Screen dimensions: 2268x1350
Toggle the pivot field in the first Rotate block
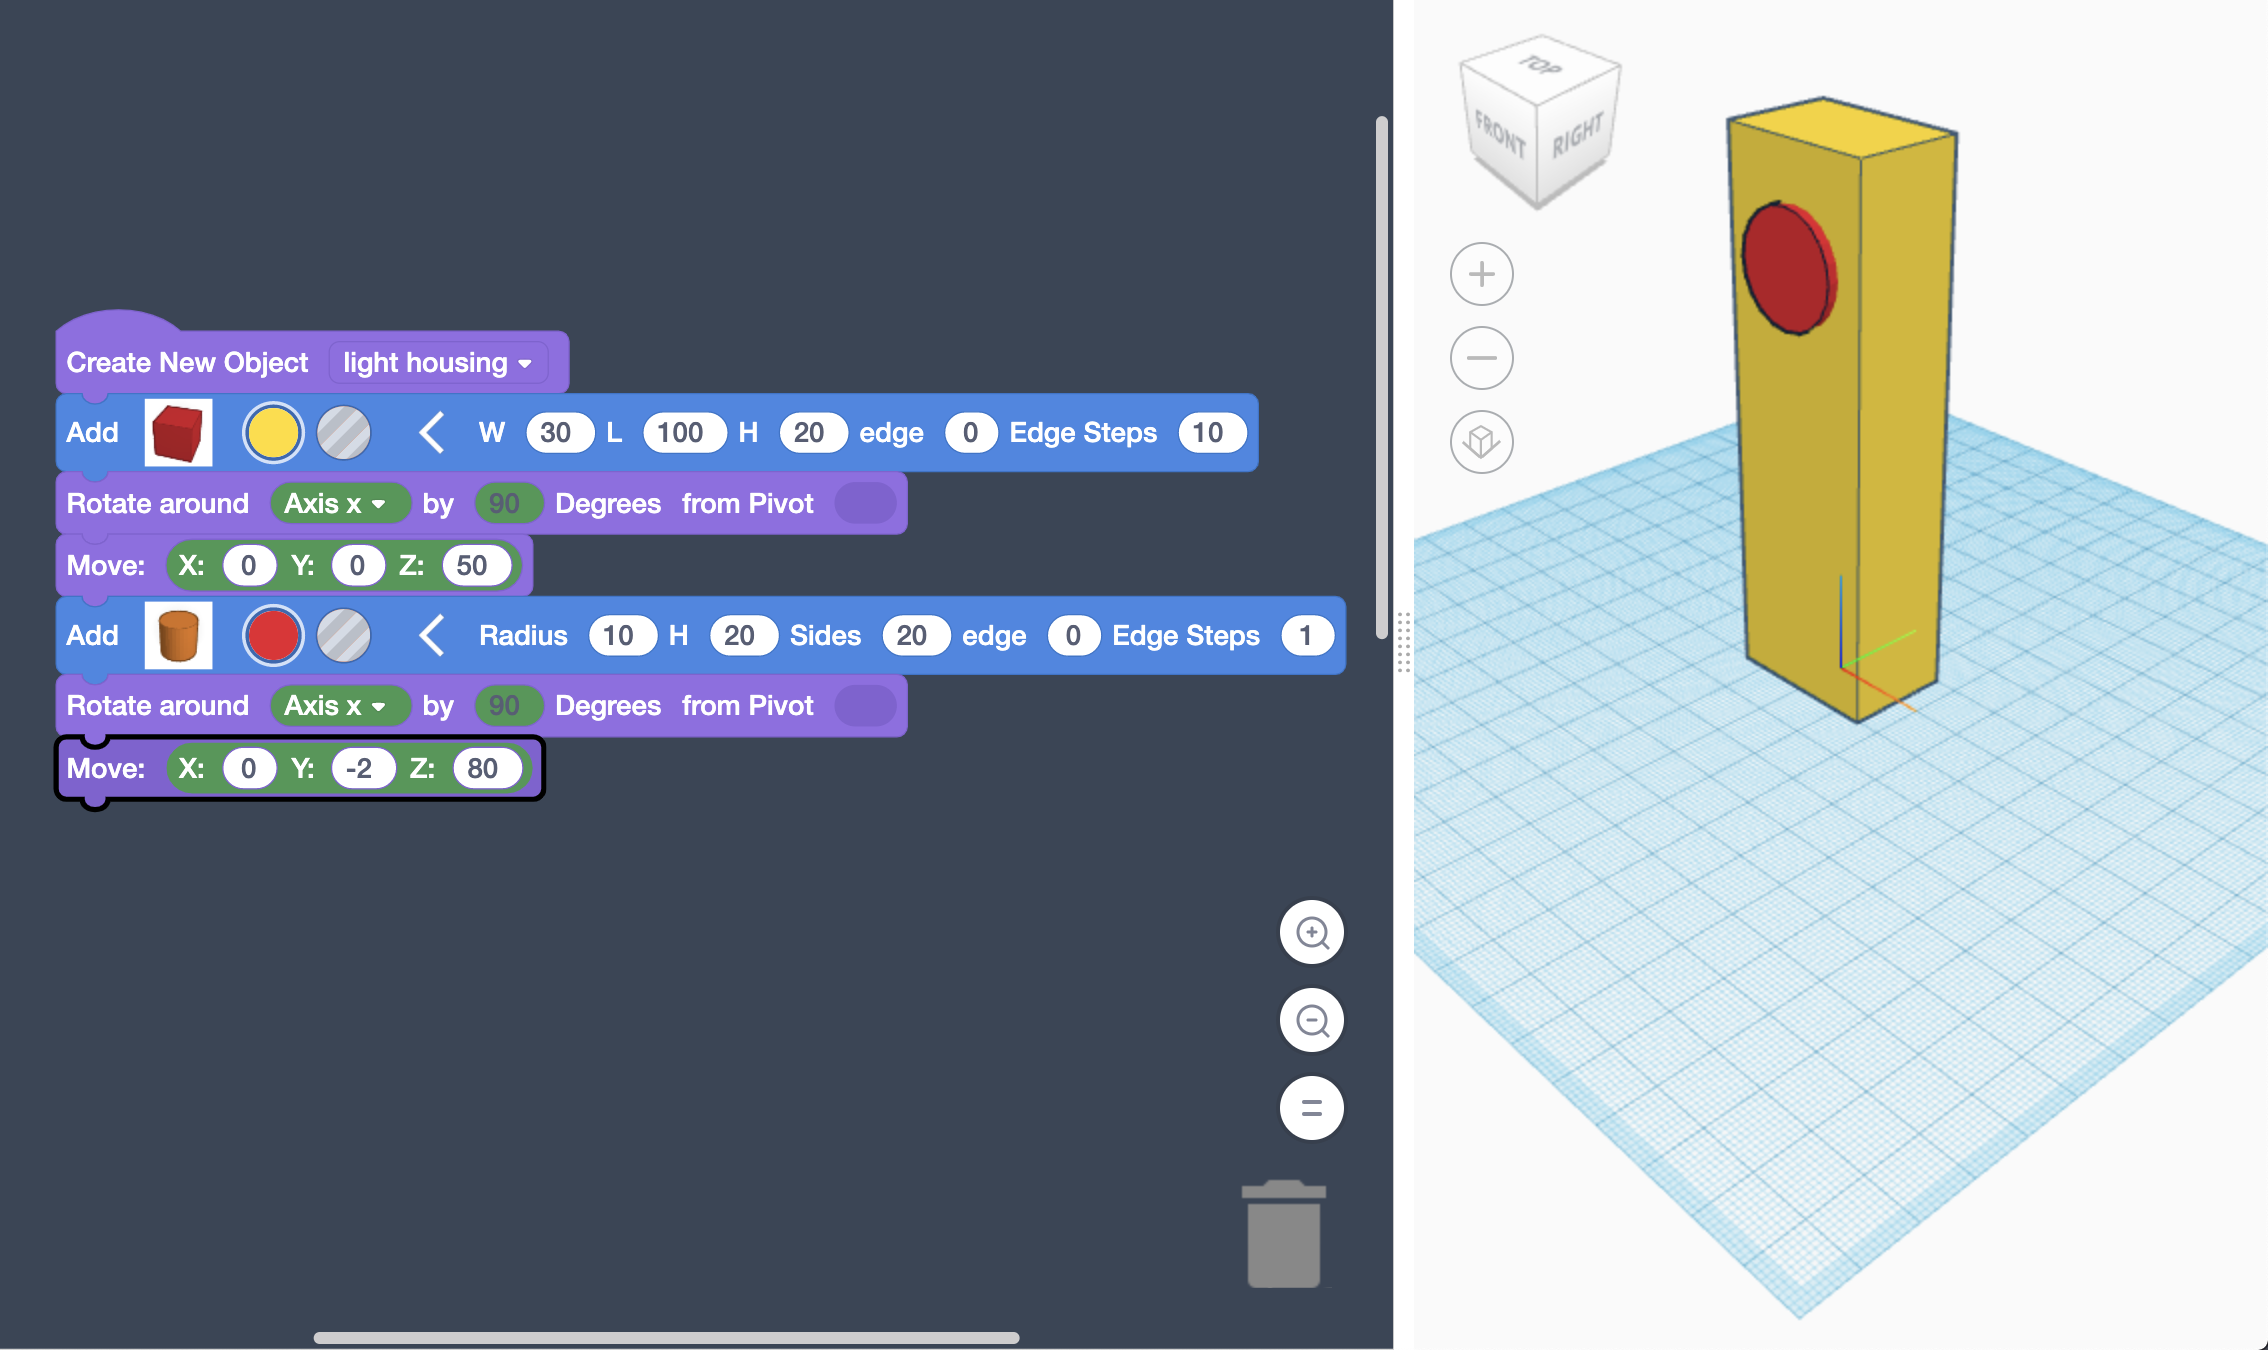[865, 503]
